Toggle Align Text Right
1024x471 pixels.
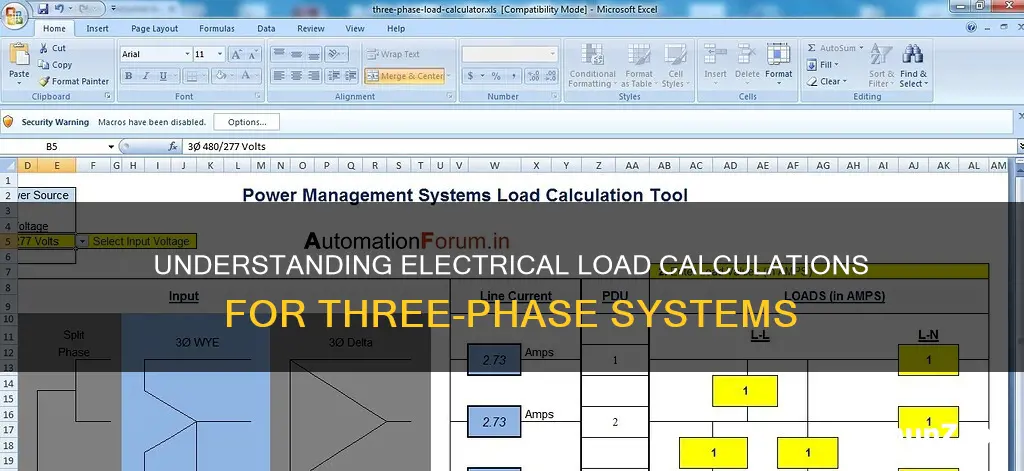click(313, 76)
